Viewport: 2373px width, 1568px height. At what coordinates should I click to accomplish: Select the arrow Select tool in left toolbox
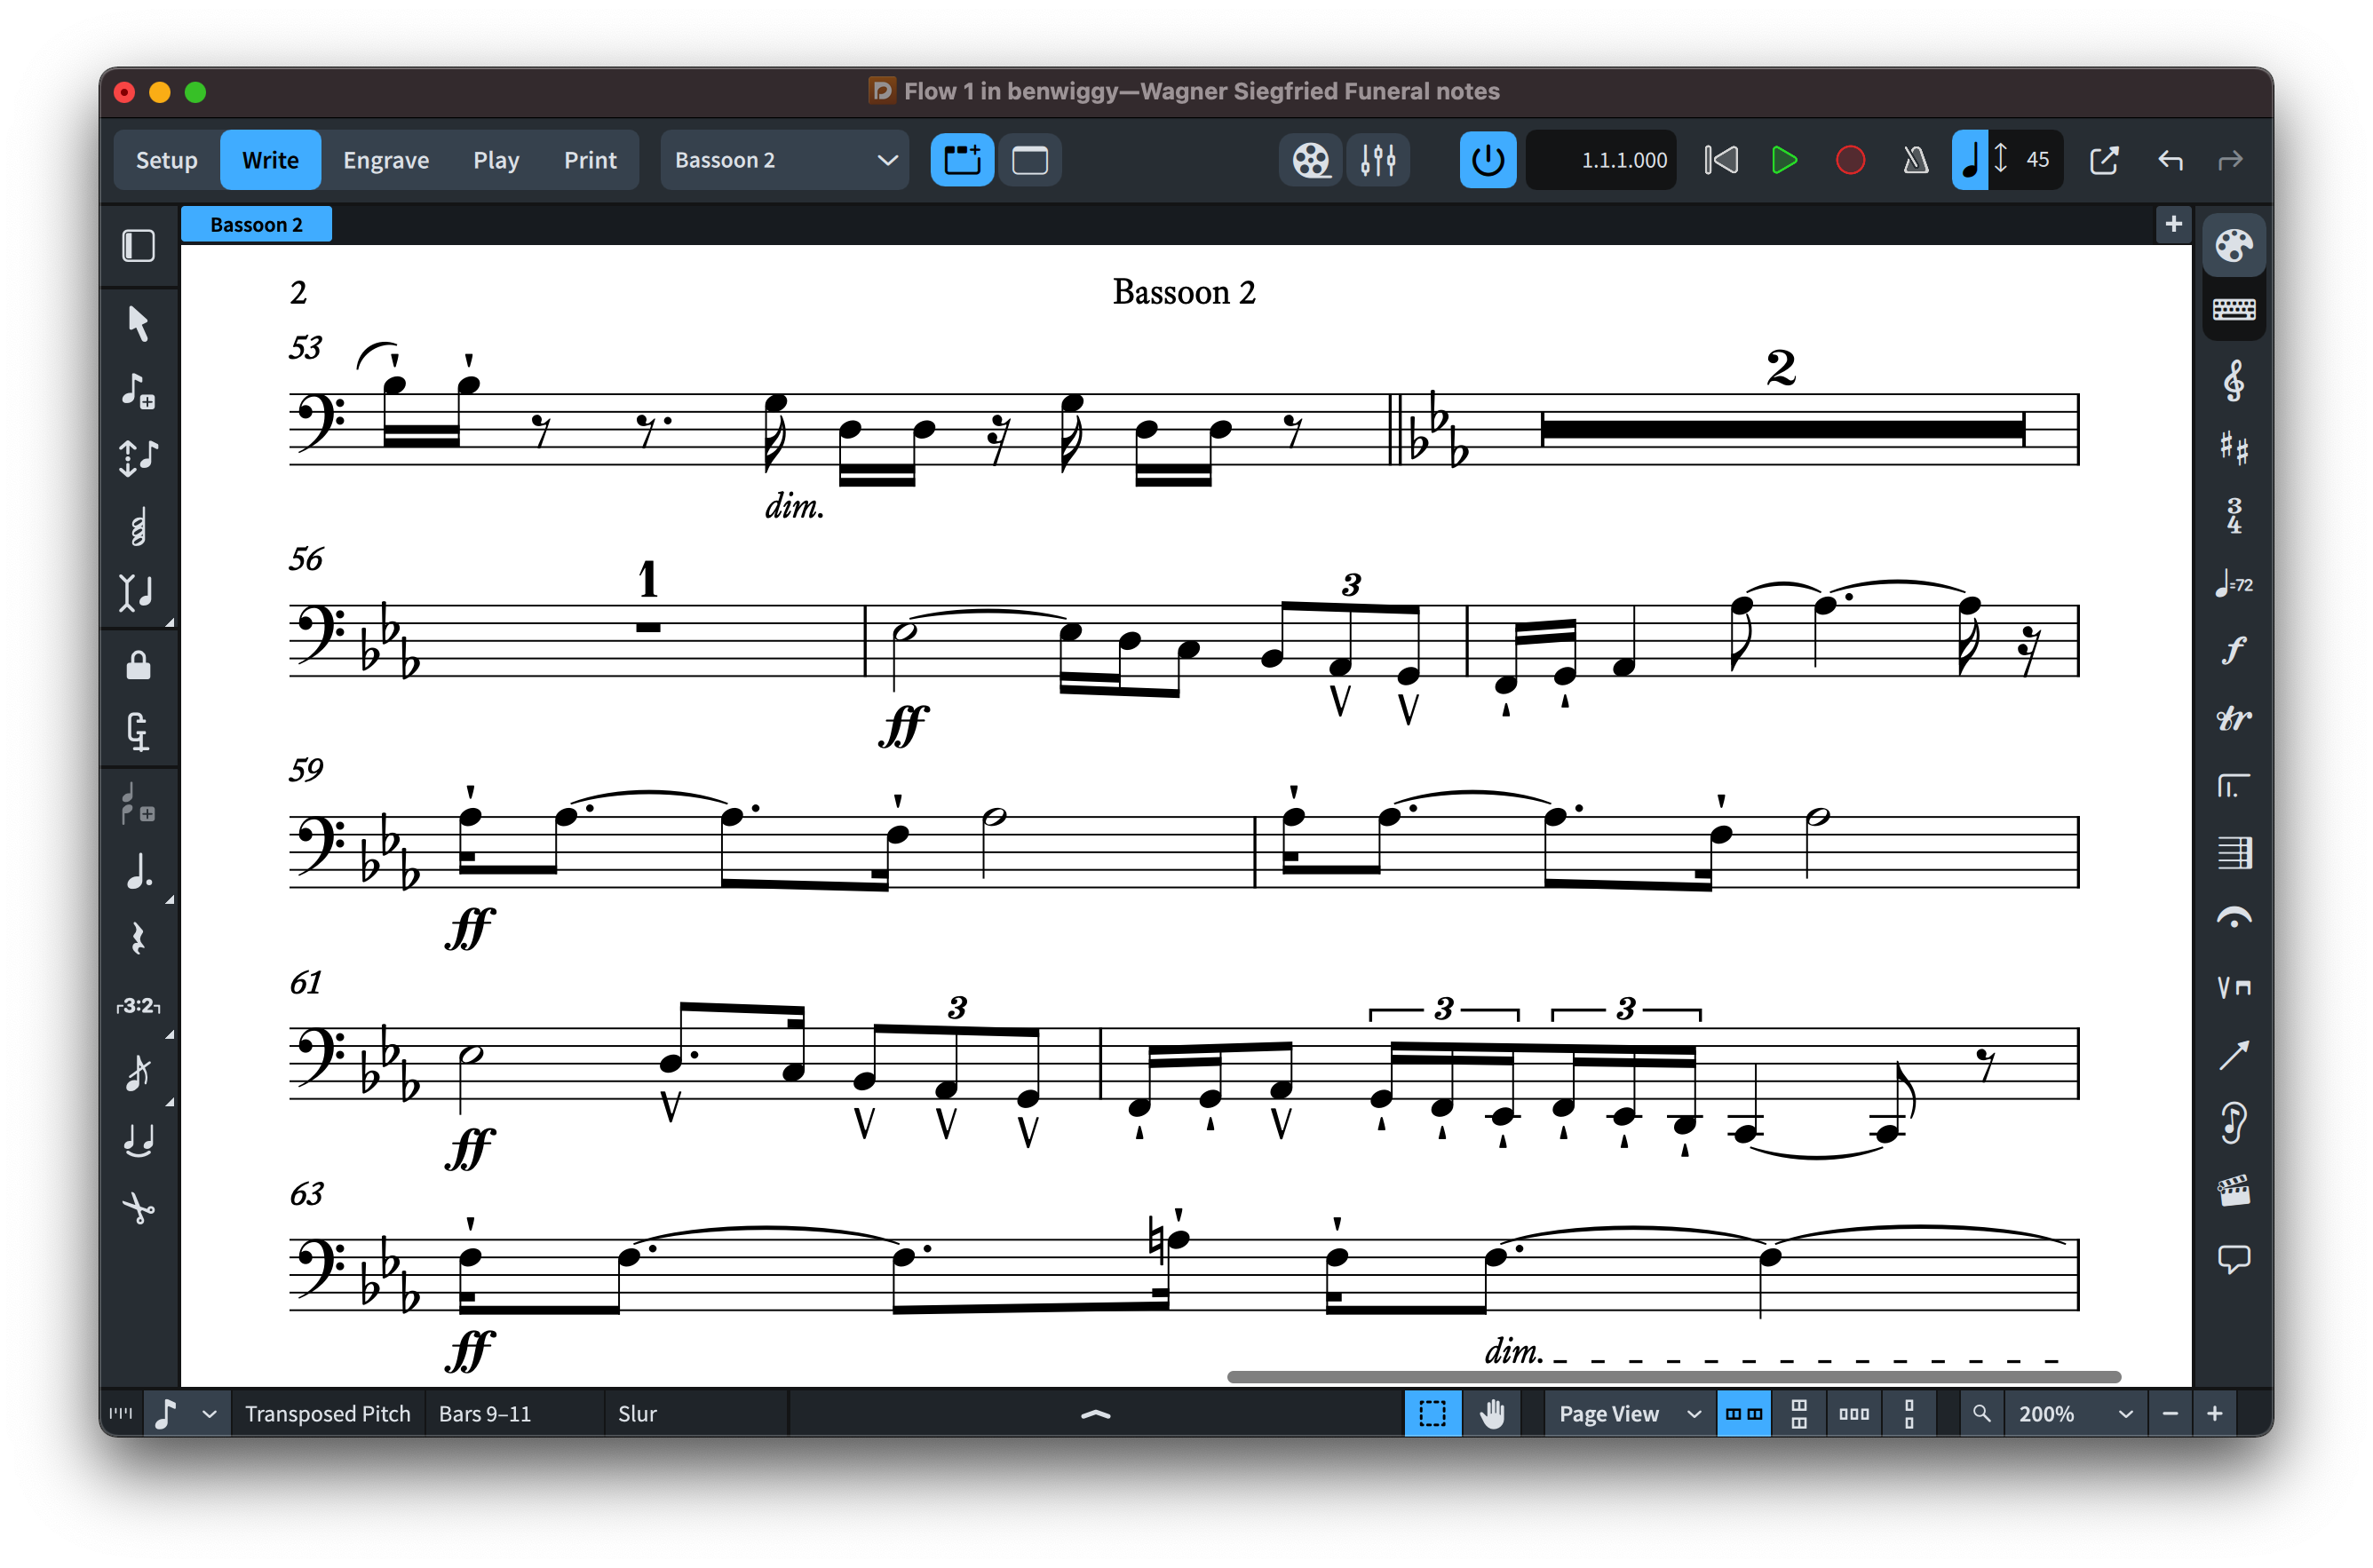point(138,323)
